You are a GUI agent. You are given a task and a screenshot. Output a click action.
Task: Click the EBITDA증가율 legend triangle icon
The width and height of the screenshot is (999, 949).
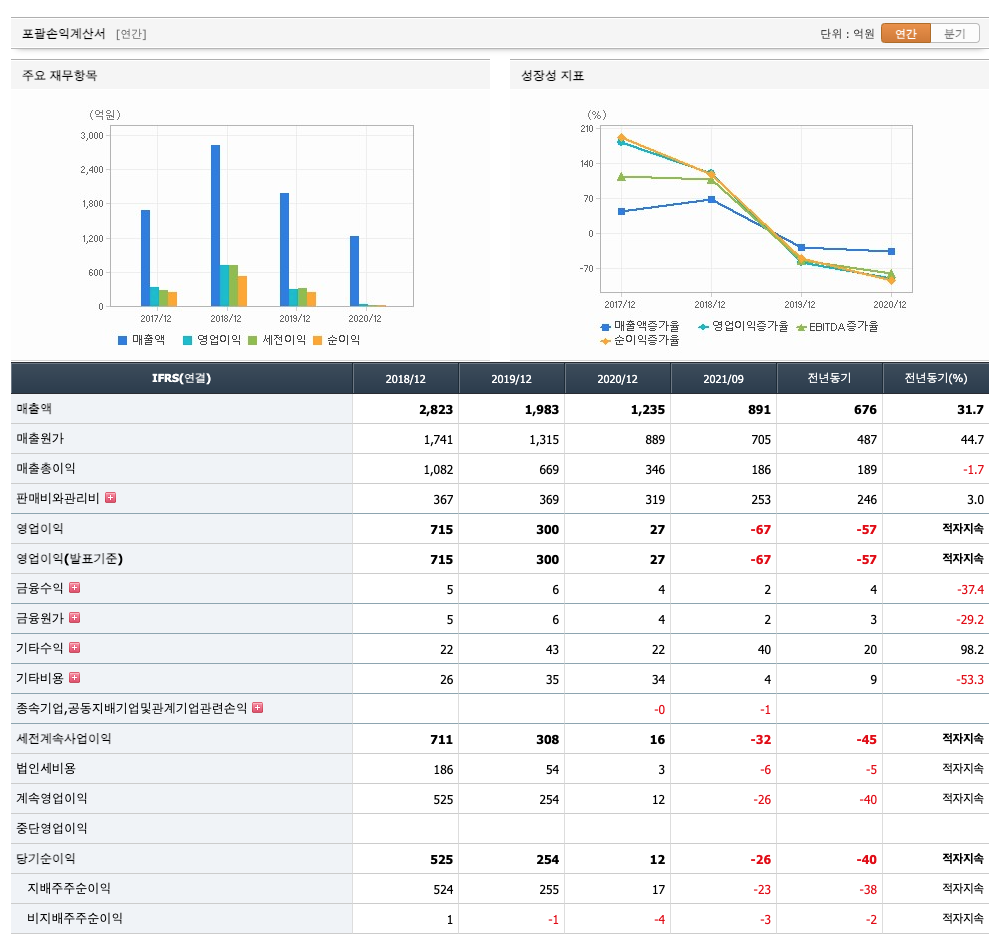[x=801, y=327]
